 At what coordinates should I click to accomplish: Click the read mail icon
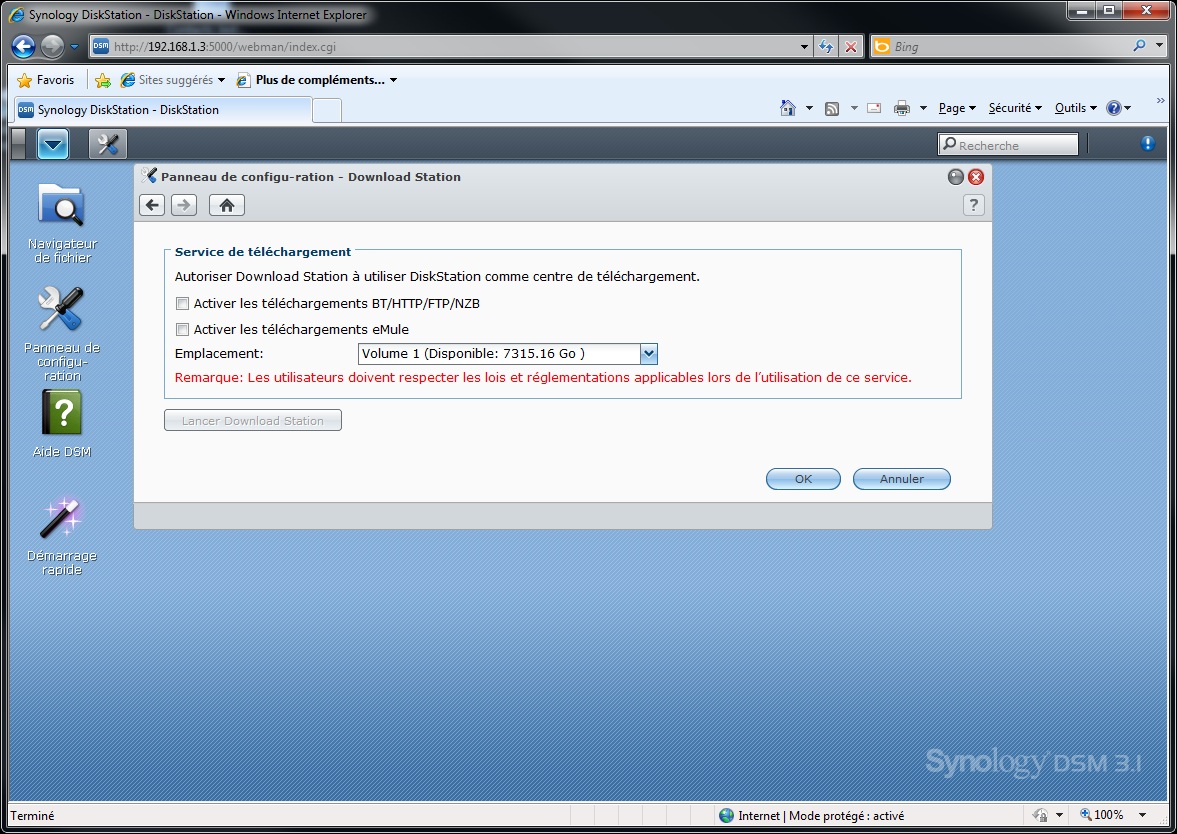coord(874,108)
